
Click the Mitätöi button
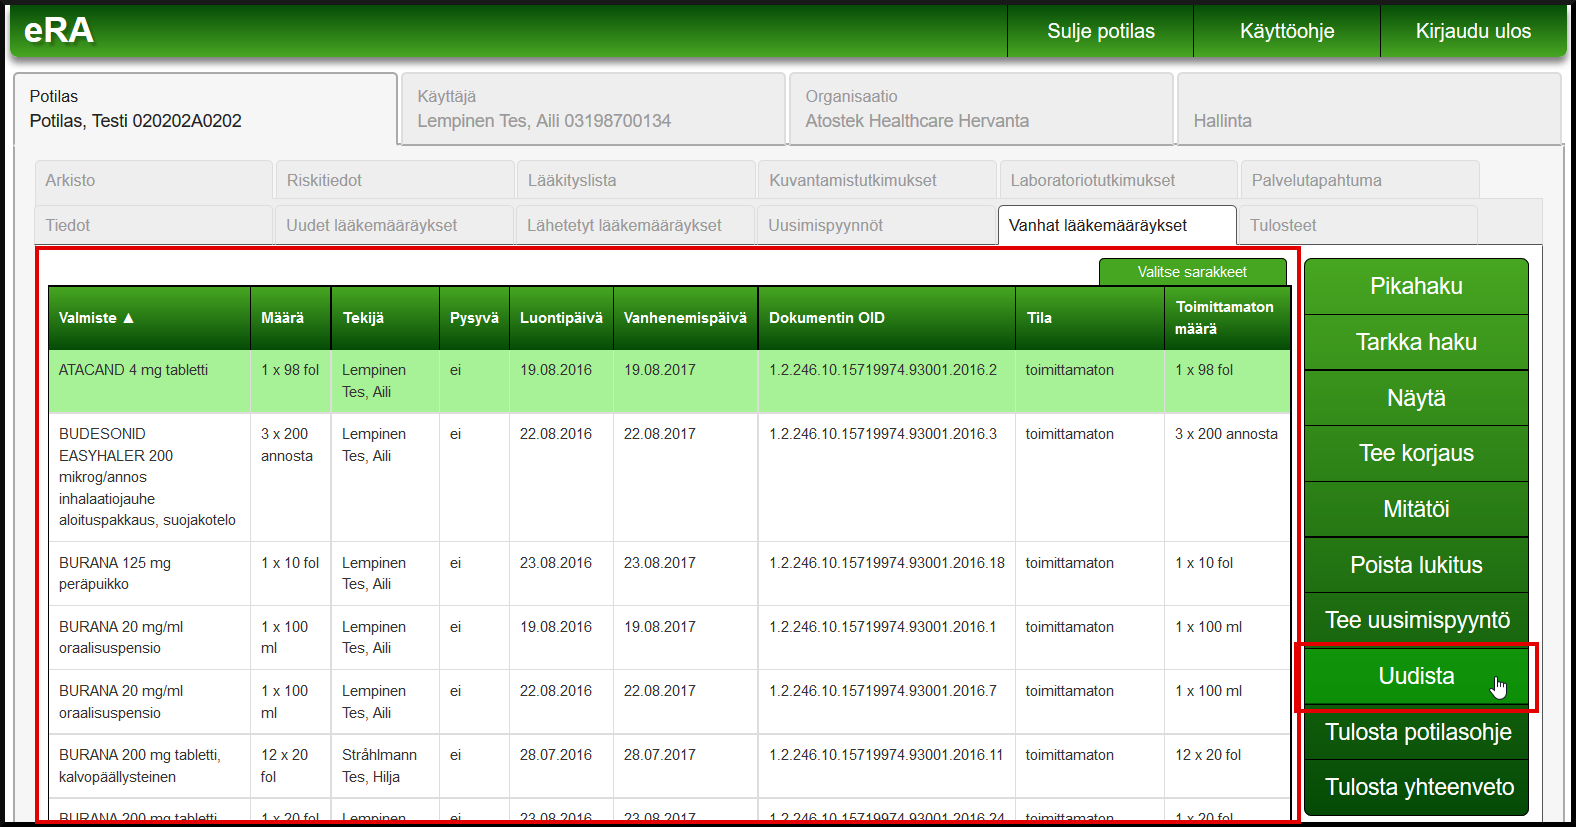1416,509
